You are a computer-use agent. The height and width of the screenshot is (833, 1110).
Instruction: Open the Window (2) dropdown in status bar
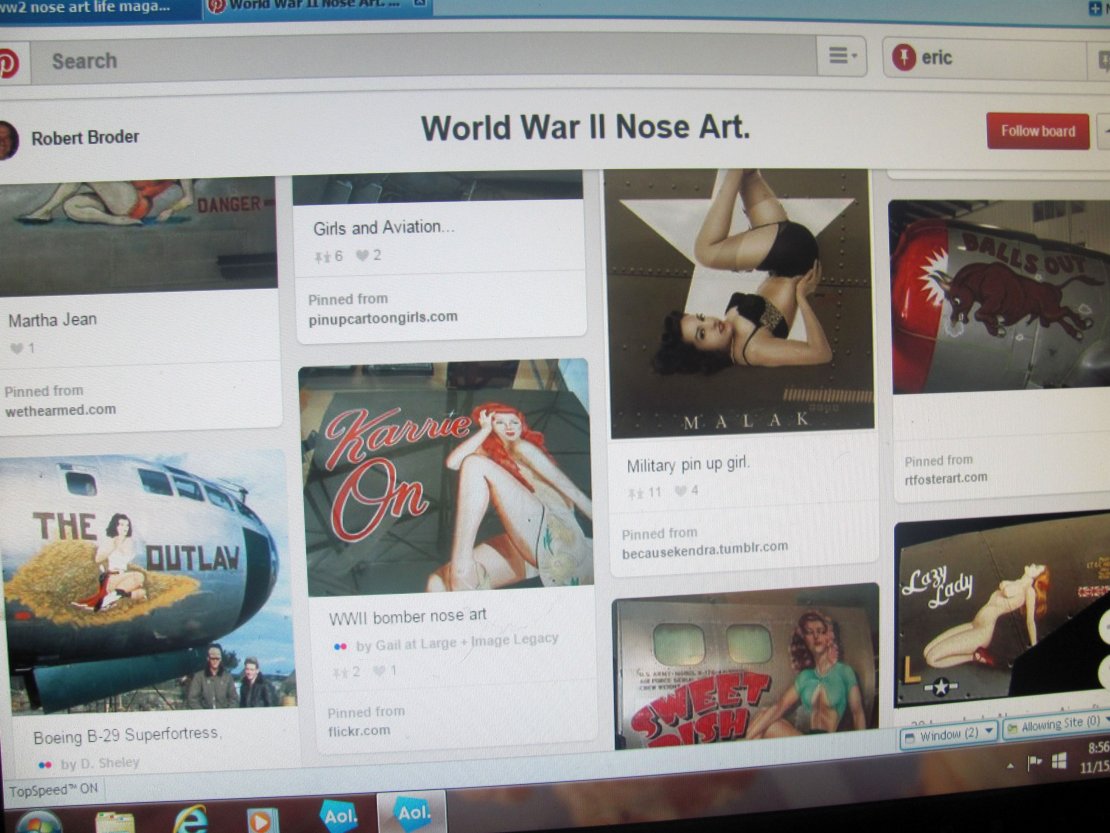[949, 735]
